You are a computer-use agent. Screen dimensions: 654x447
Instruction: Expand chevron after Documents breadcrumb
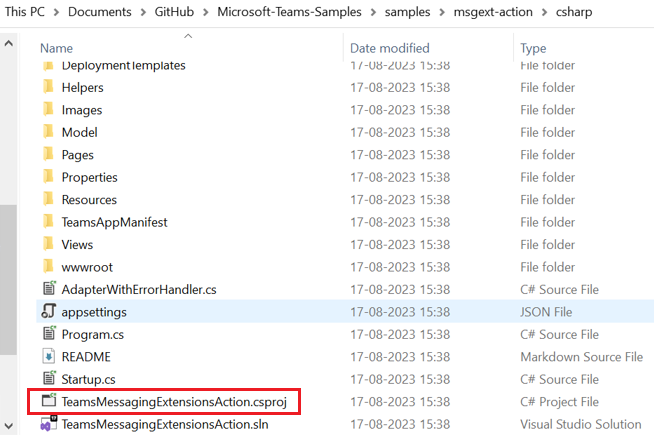point(143,13)
